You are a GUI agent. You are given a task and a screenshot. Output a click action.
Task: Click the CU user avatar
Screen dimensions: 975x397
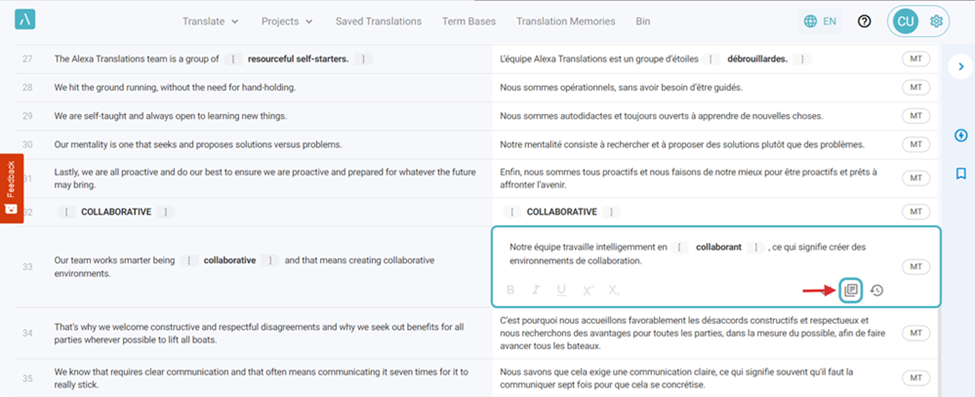(x=905, y=21)
